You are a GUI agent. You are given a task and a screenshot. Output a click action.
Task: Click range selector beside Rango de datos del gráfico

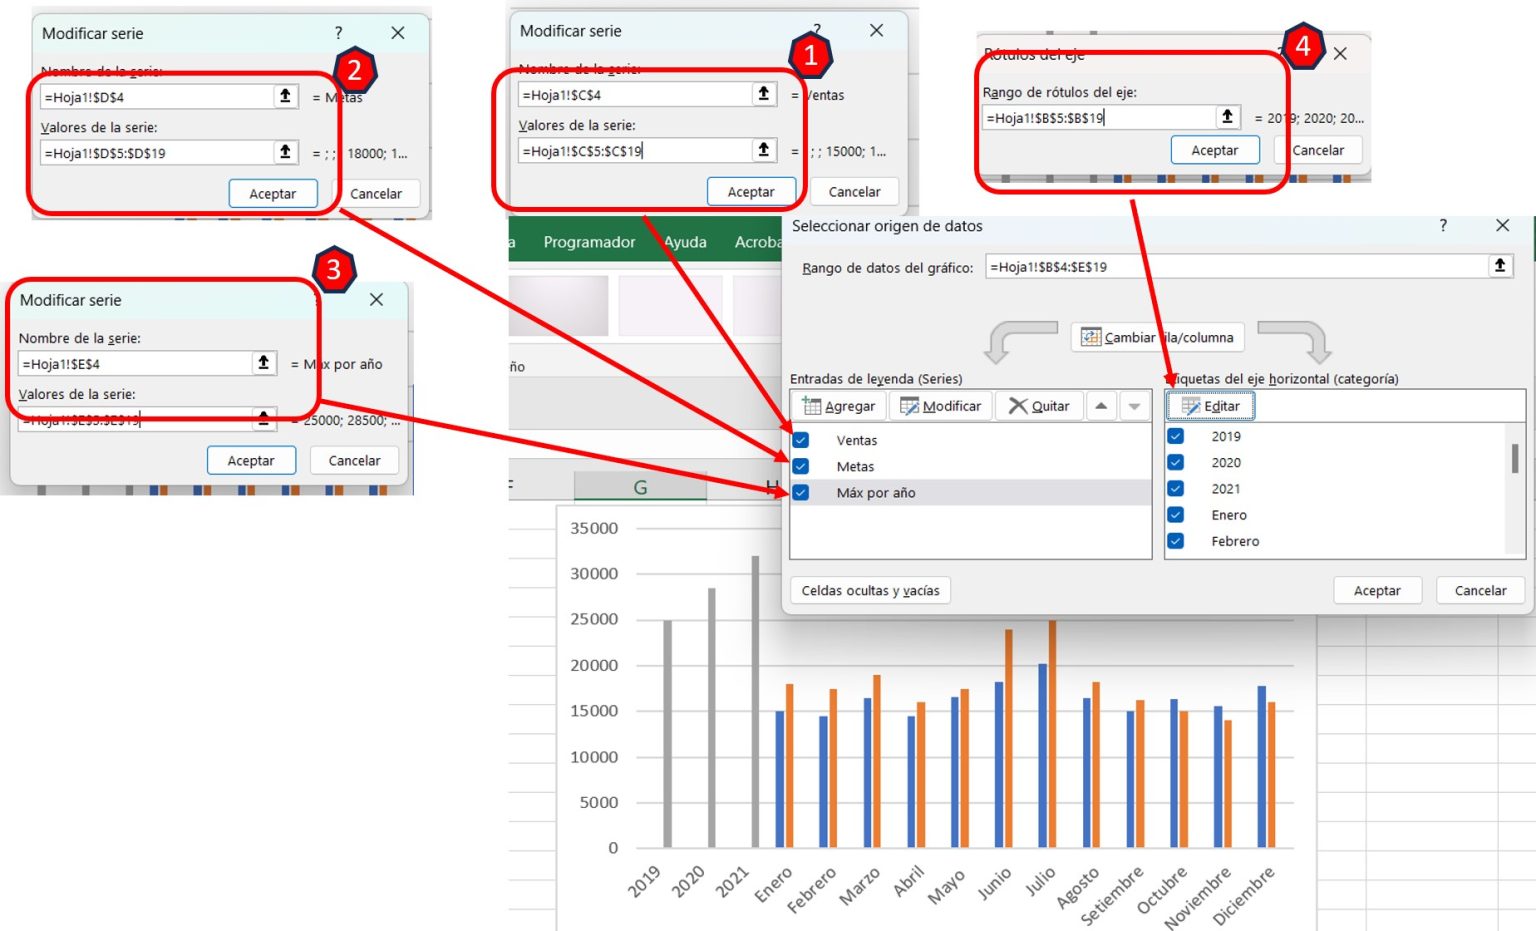pyautogui.click(x=1500, y=266)
